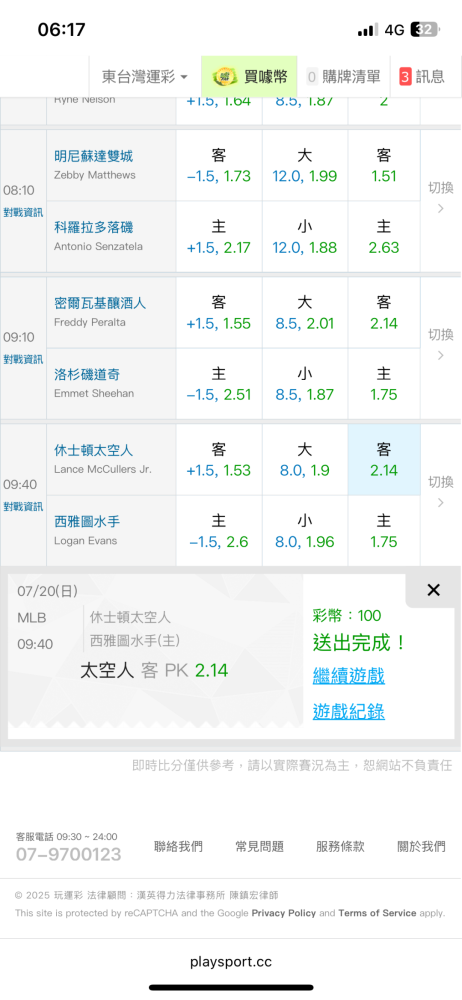Open 服務條款 footer link
Screen dimensions: 462x1000
340,847
